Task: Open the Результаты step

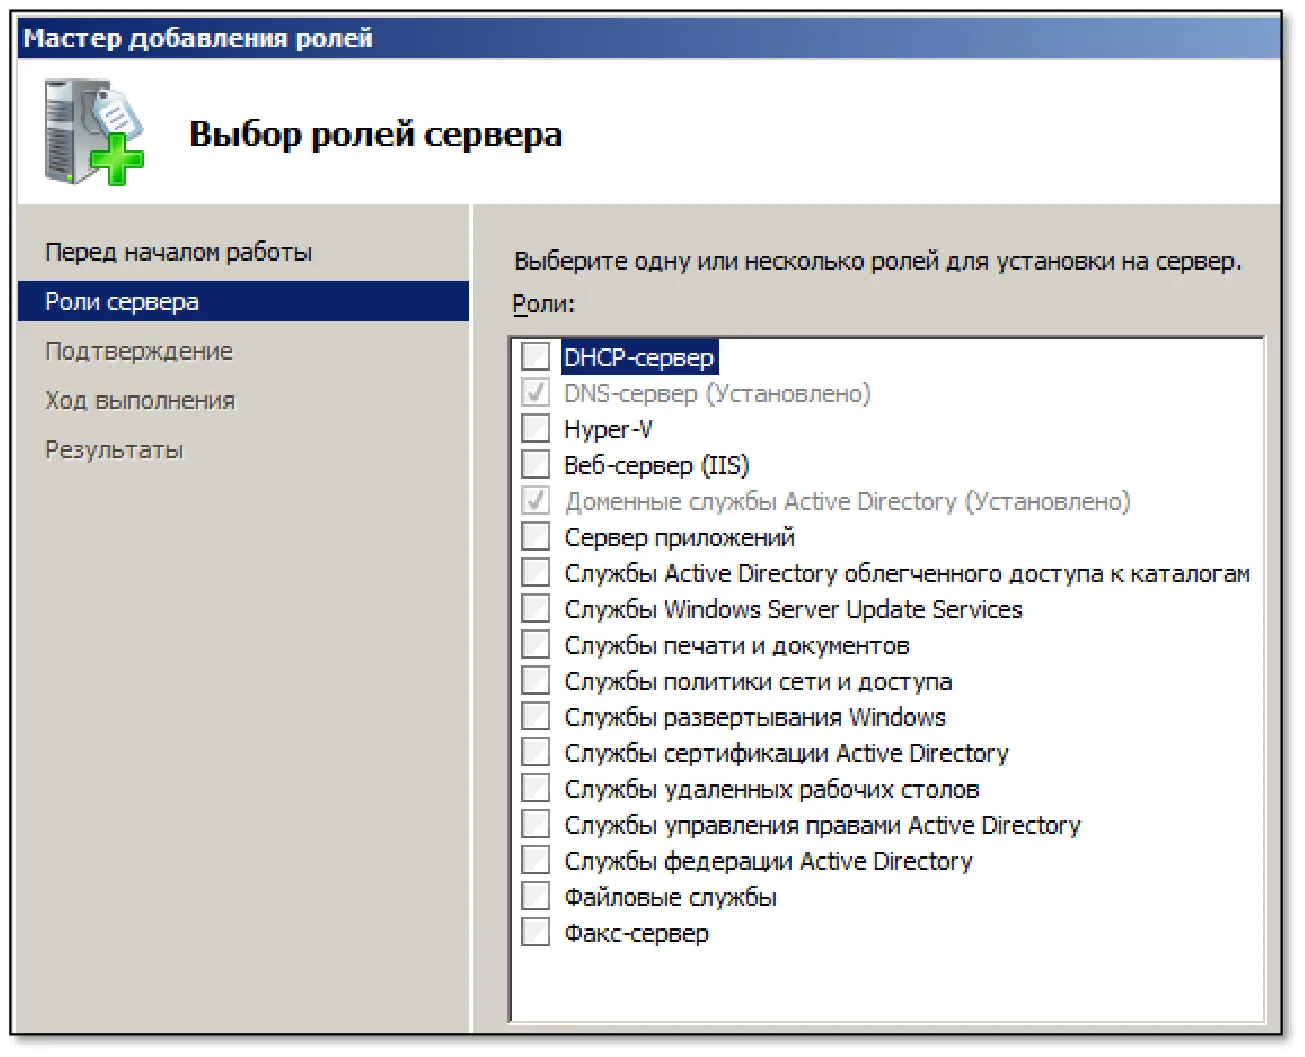Action: (x=114, y=450)
